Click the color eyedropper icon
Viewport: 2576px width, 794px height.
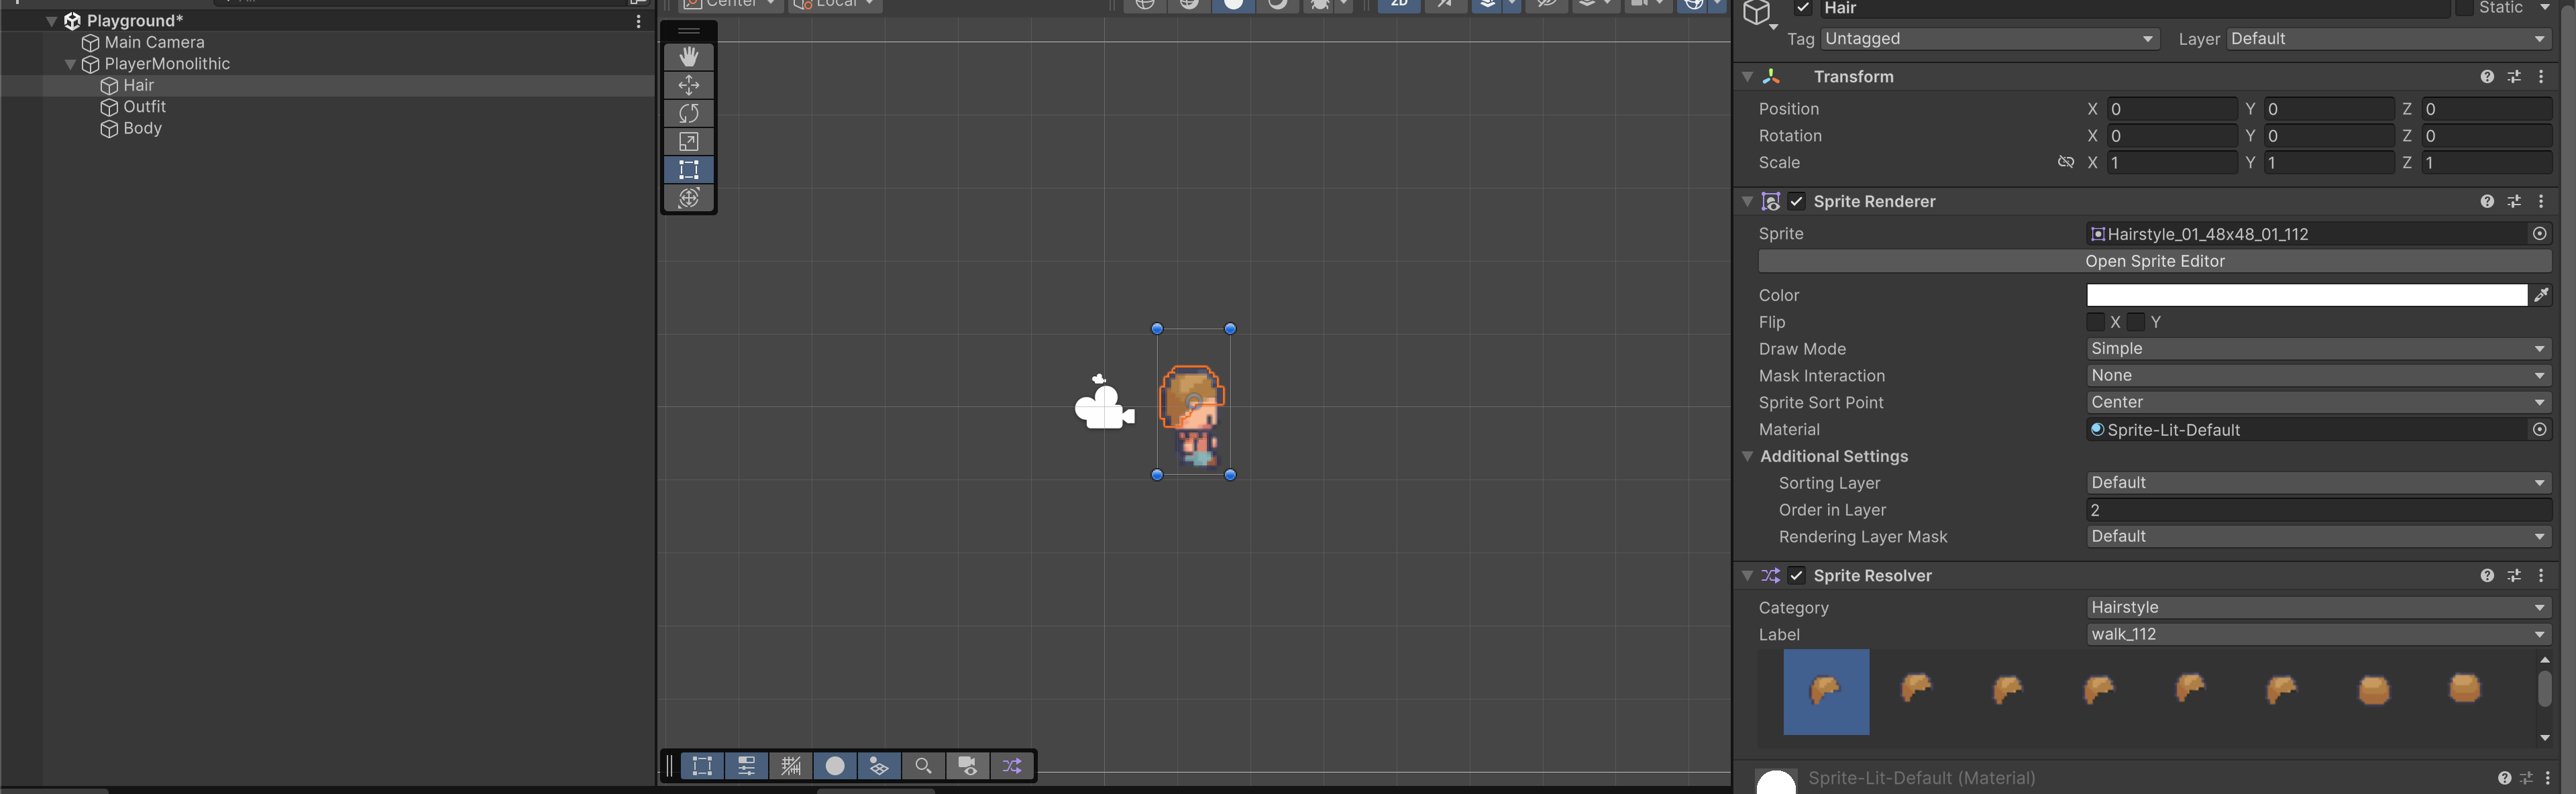[x=2541, y=295]
